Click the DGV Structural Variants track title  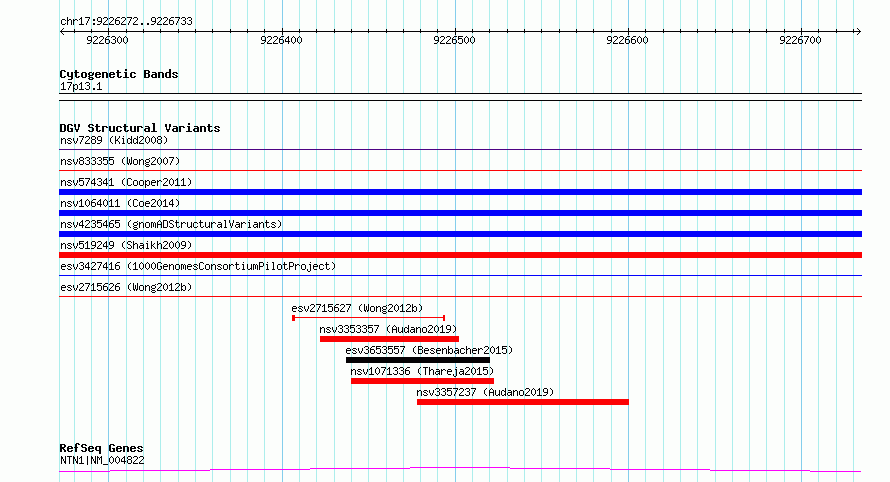[x=140, y=128]
